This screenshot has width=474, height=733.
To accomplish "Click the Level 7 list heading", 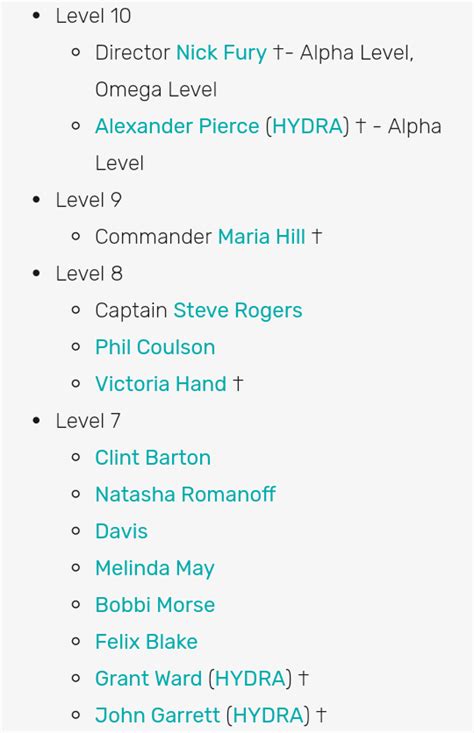I will coord(88,421).
